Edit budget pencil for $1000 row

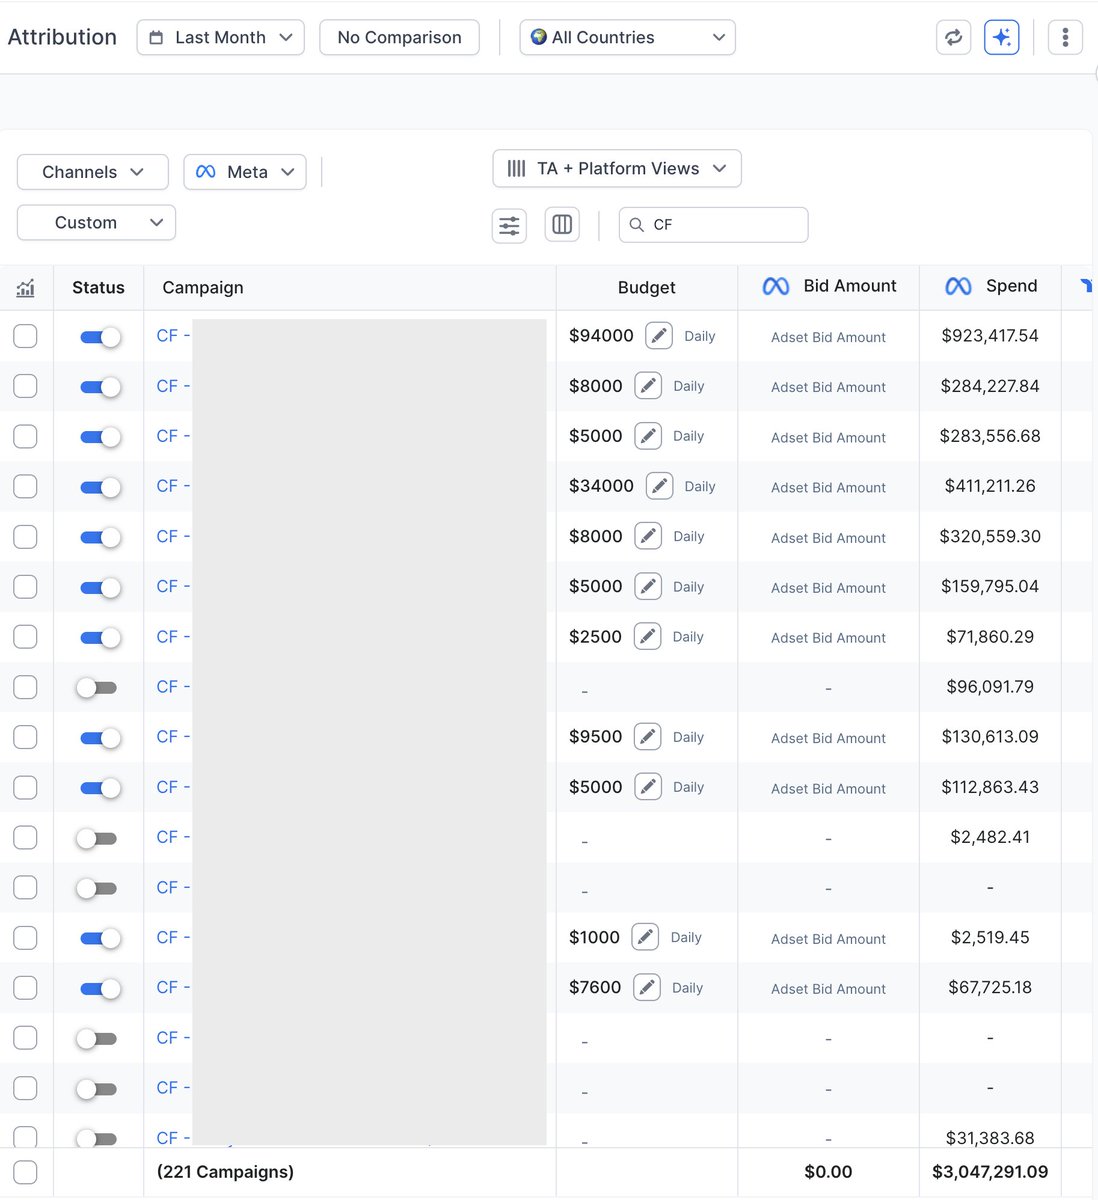click(645, 937)
